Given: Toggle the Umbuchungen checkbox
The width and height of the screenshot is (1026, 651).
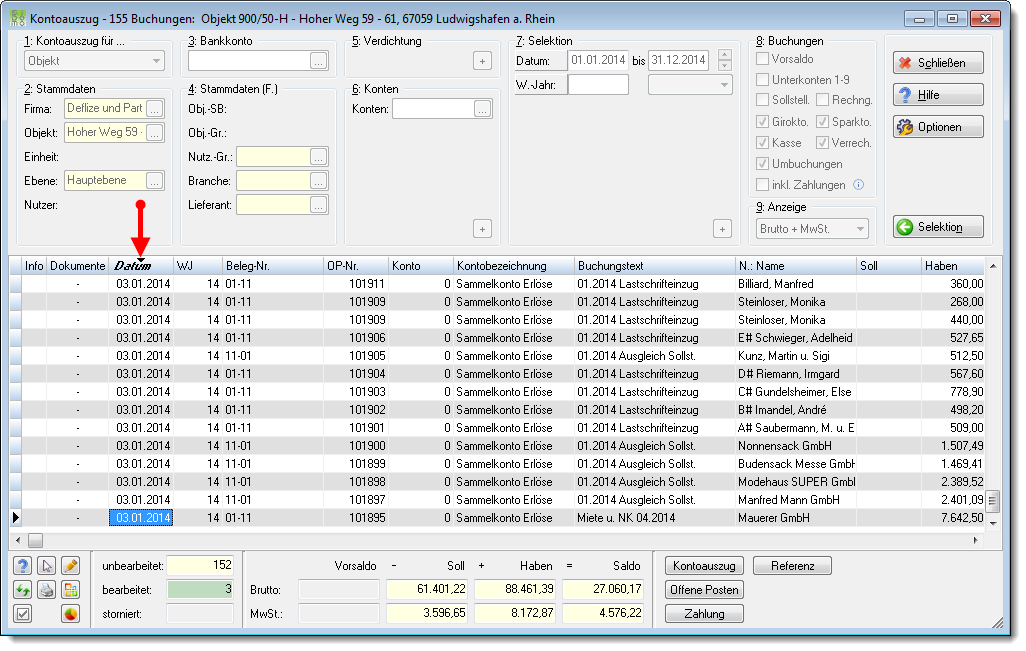Looking at the screenshot, I should tap(762, 164).
